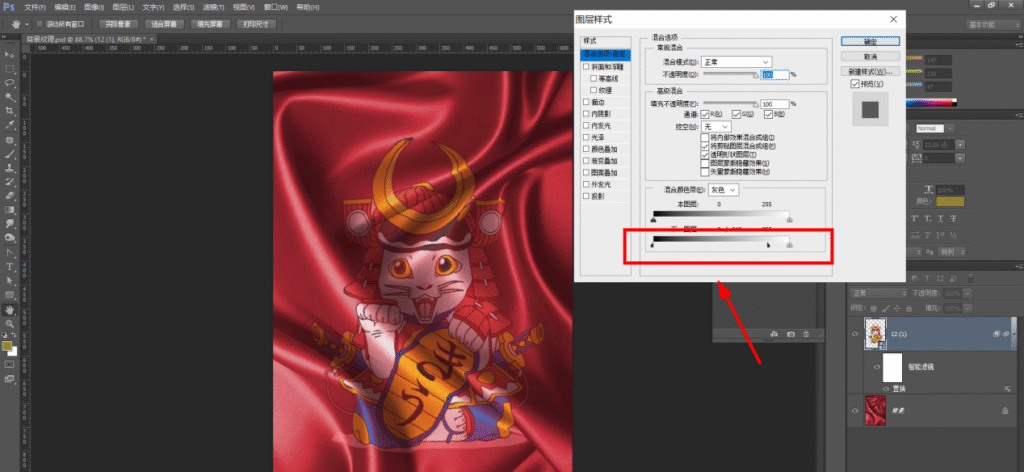
Task: Toggle the G channel checkbox
Action: pos(737,114)
